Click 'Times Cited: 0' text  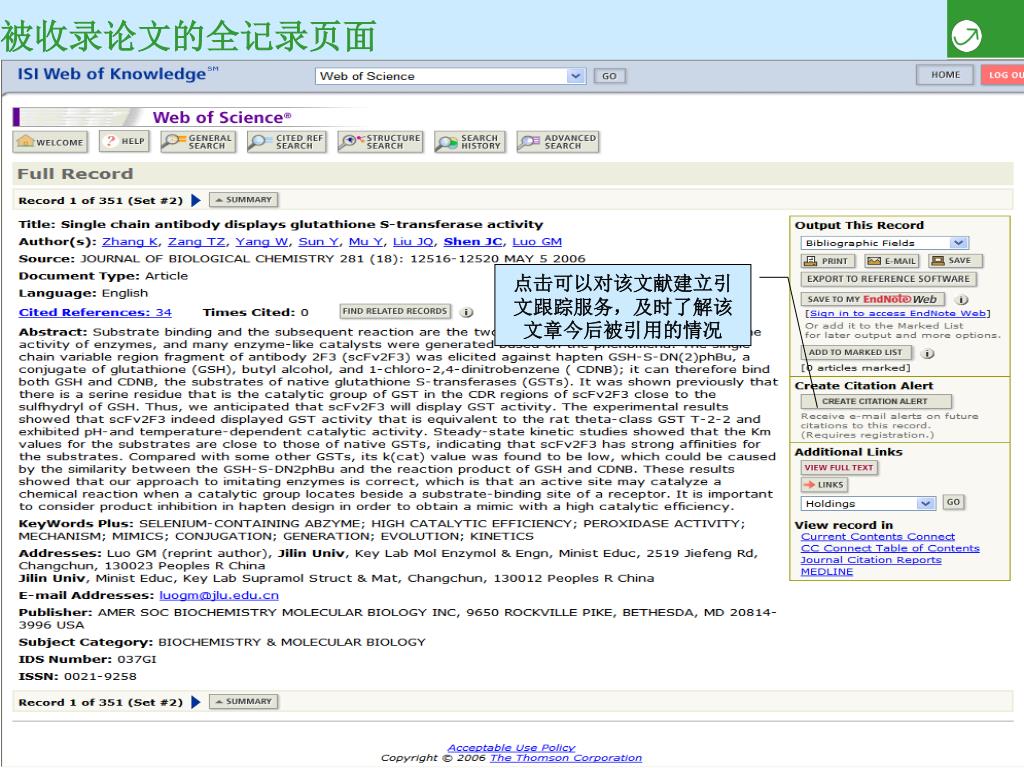(255, 312)
